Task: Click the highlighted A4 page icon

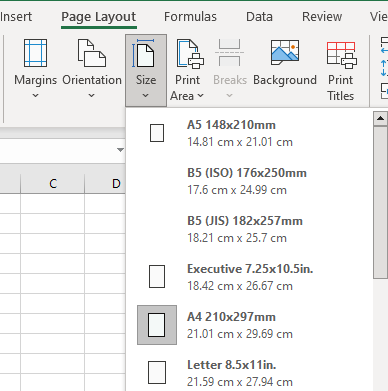Action: 157,325
